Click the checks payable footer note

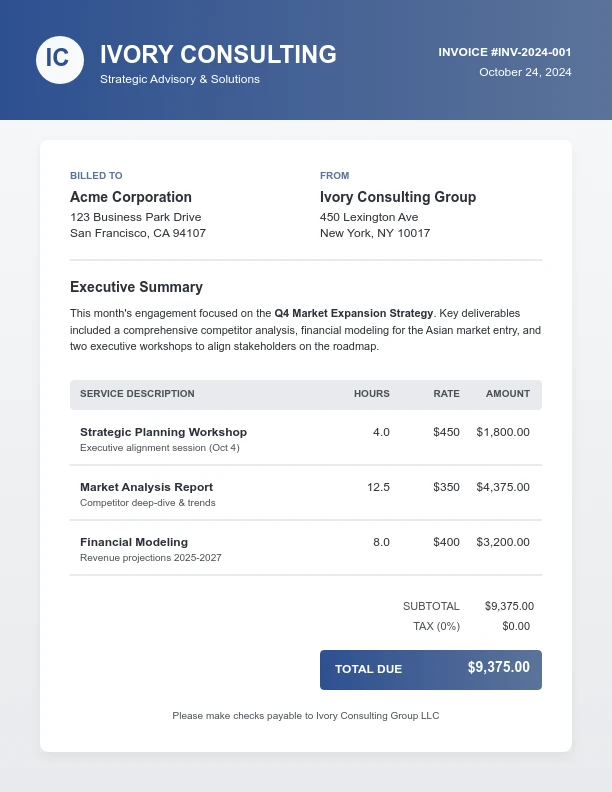305,716
